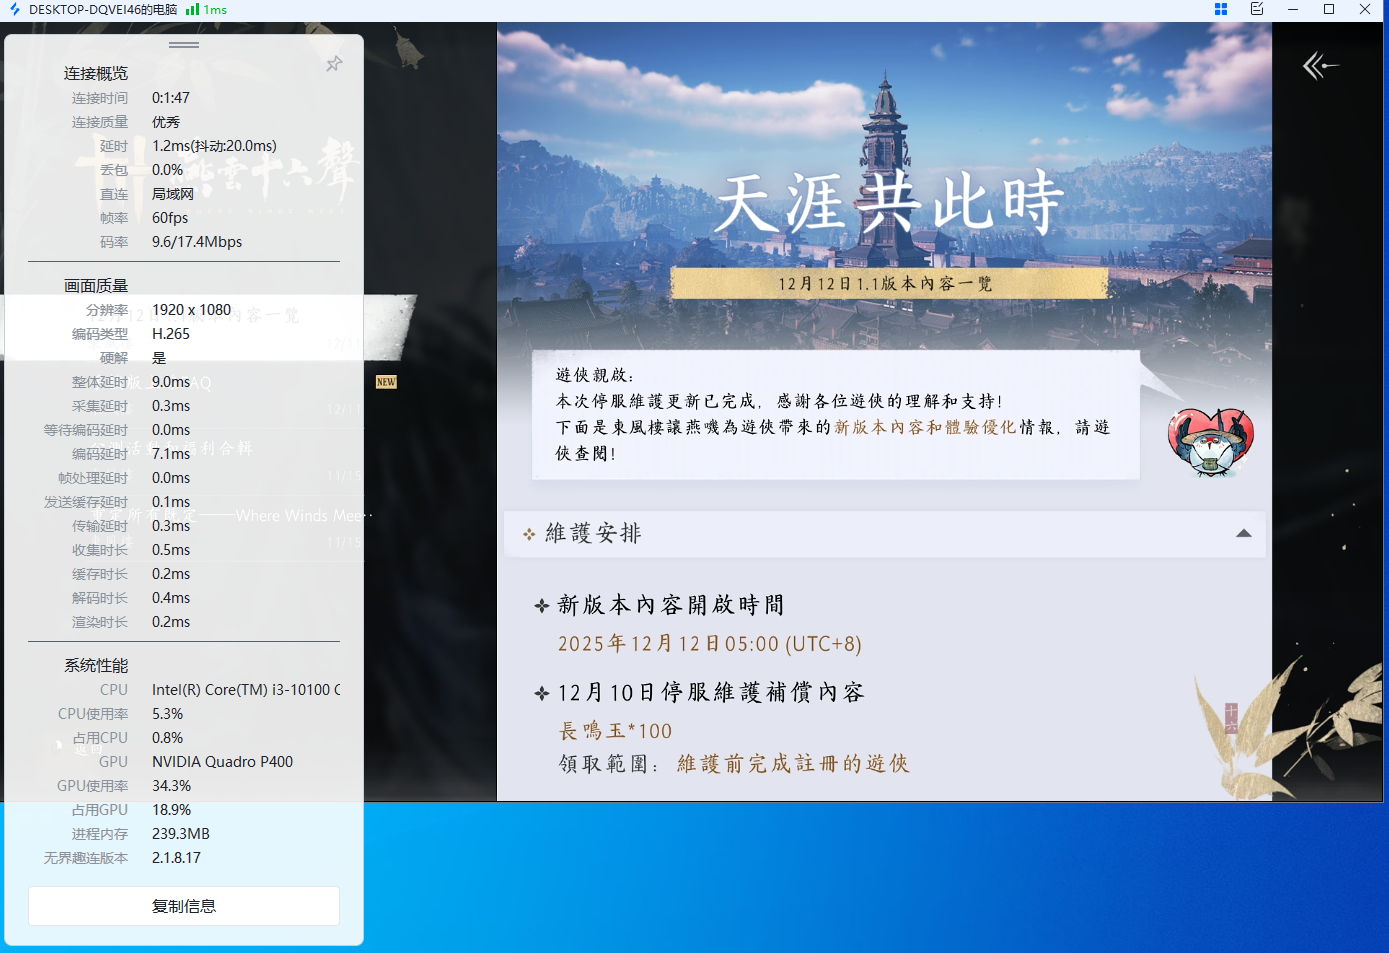Click the NEW badge on the announcement entry
Viewport: 1389px width, 953px height.
click(x=387, y=381)
